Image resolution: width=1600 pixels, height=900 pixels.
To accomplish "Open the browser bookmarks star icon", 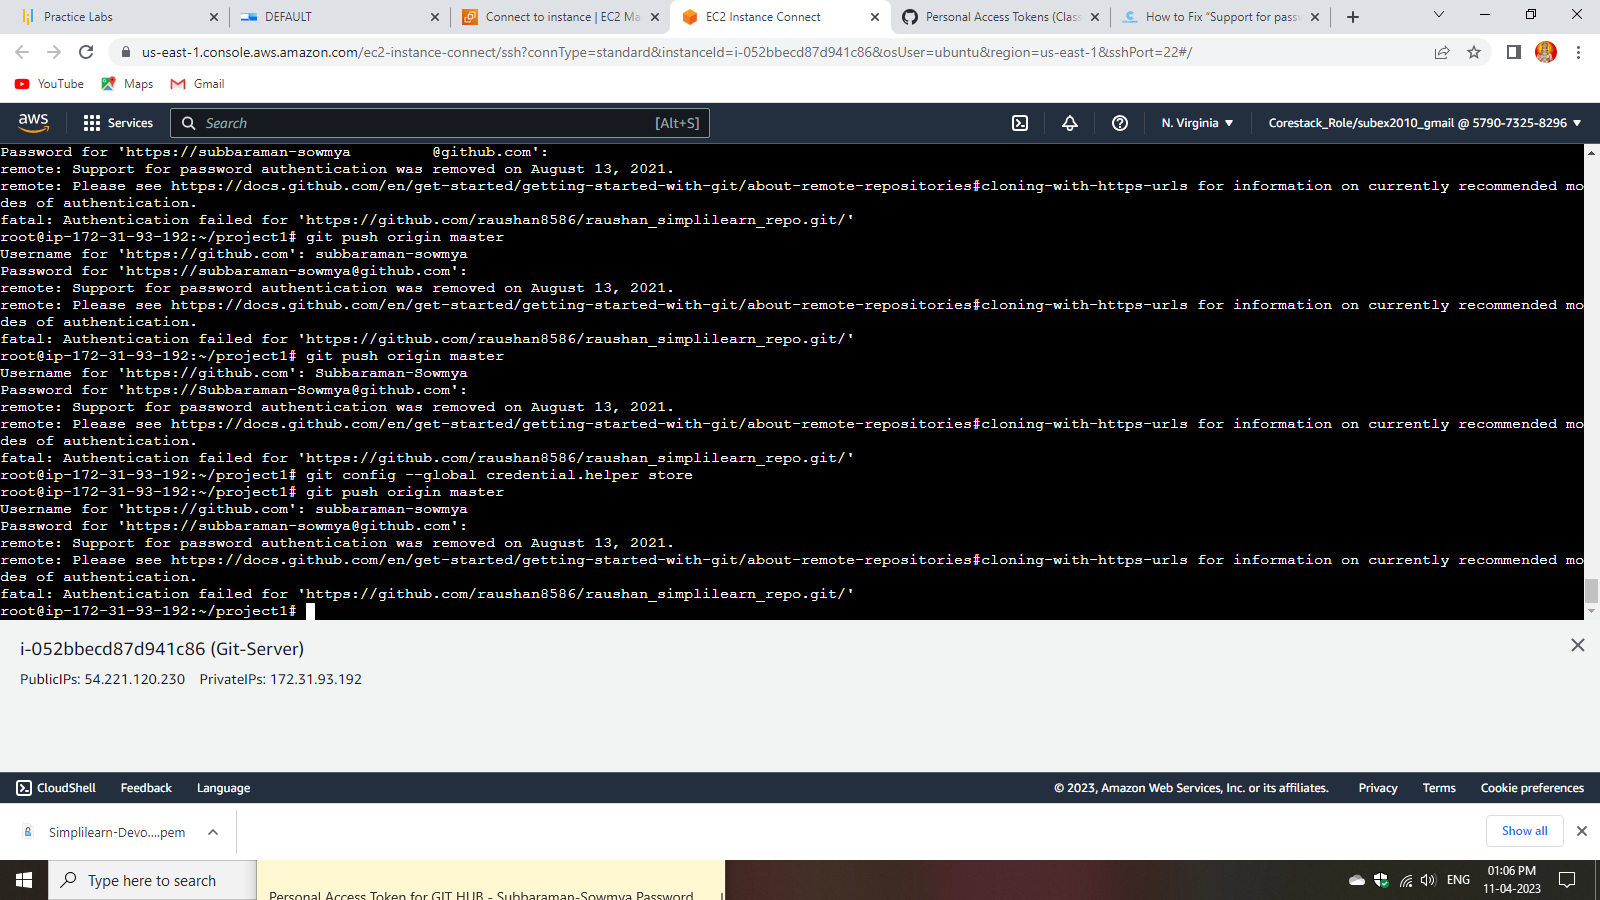I will (x=1474, y=52).
